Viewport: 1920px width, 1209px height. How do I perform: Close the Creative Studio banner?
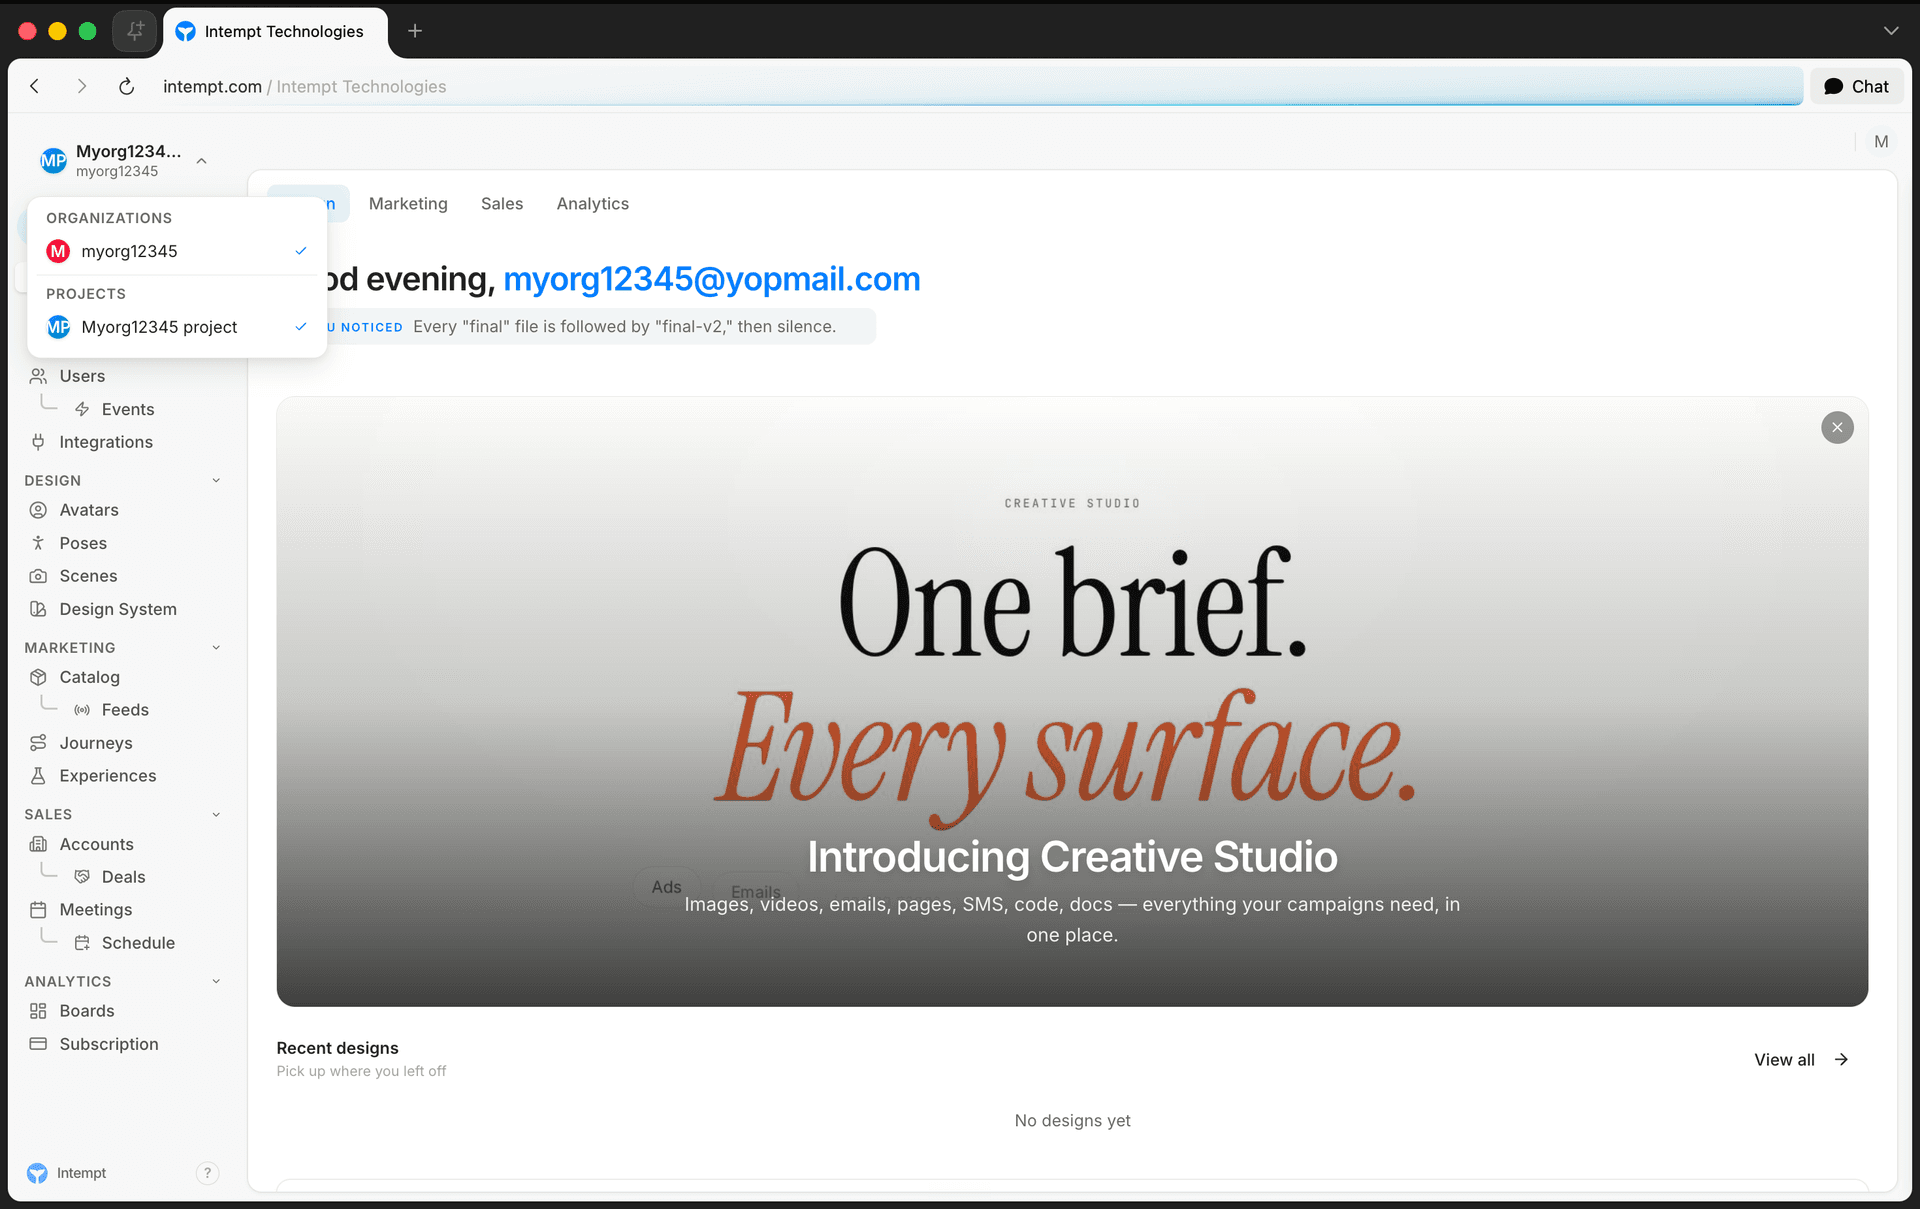coord(1837,427)
